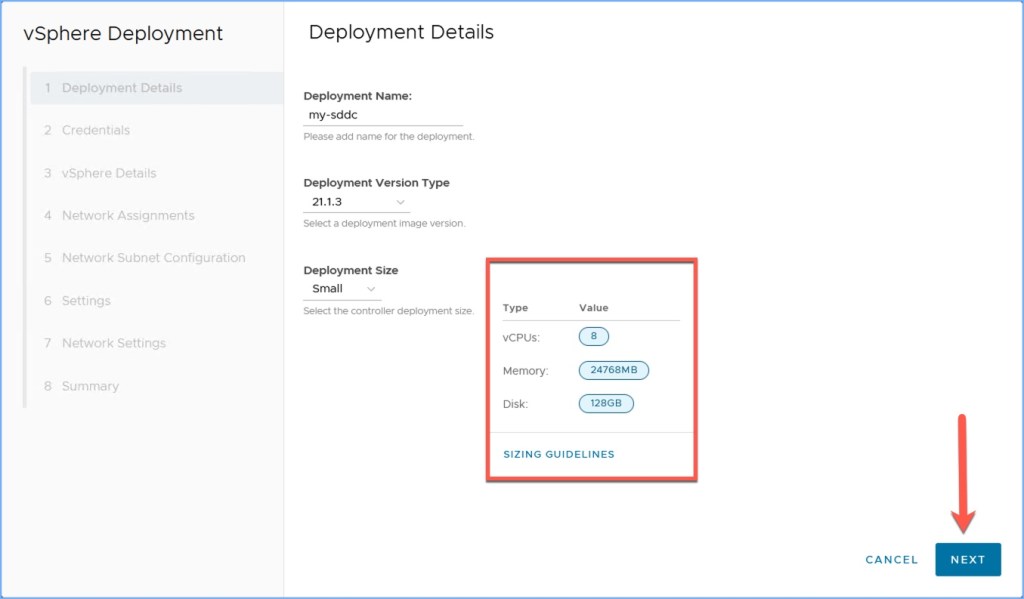Open the Sizing Guidelines link
Viewport: 1024px width, 599px height.
tap(558, 454)
